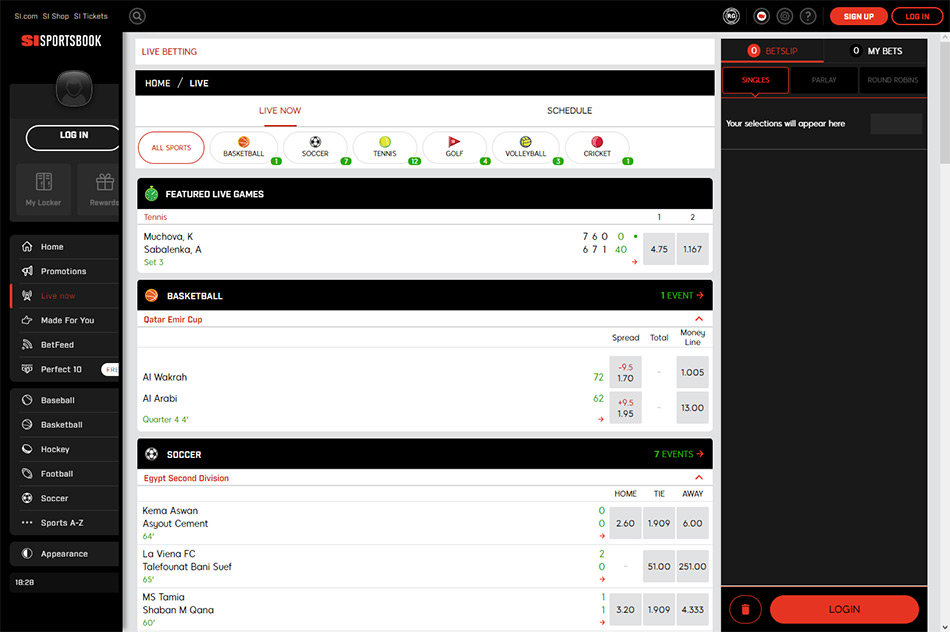Click the SI Sportsbook logo
950x632 pixels.
[x=61, y=41]
